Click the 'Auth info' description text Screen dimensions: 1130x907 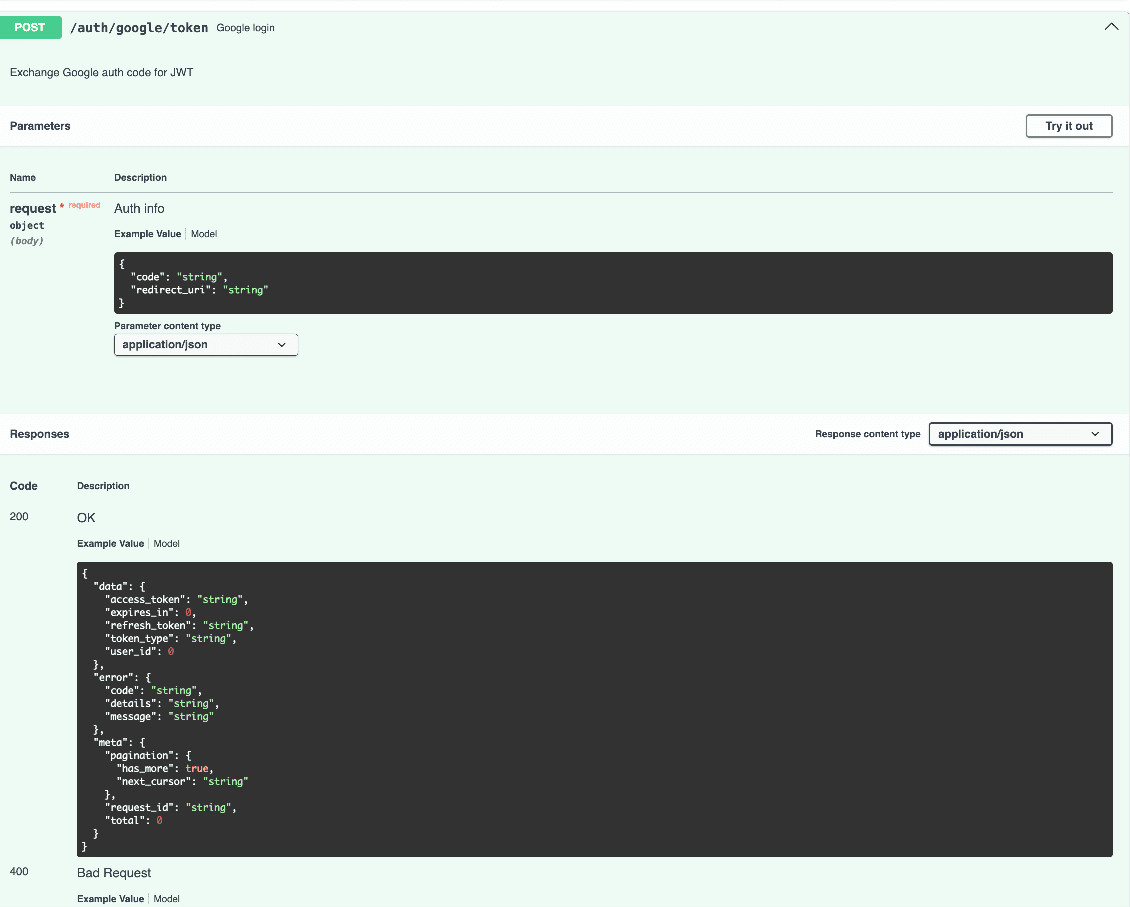(139, 208)
